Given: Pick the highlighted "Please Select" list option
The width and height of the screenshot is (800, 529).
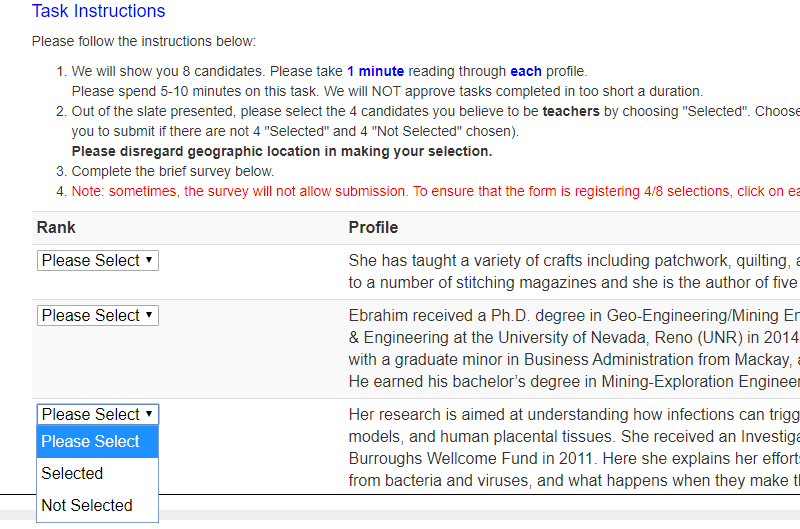Looking at the screenshot, I should point(91,441).
